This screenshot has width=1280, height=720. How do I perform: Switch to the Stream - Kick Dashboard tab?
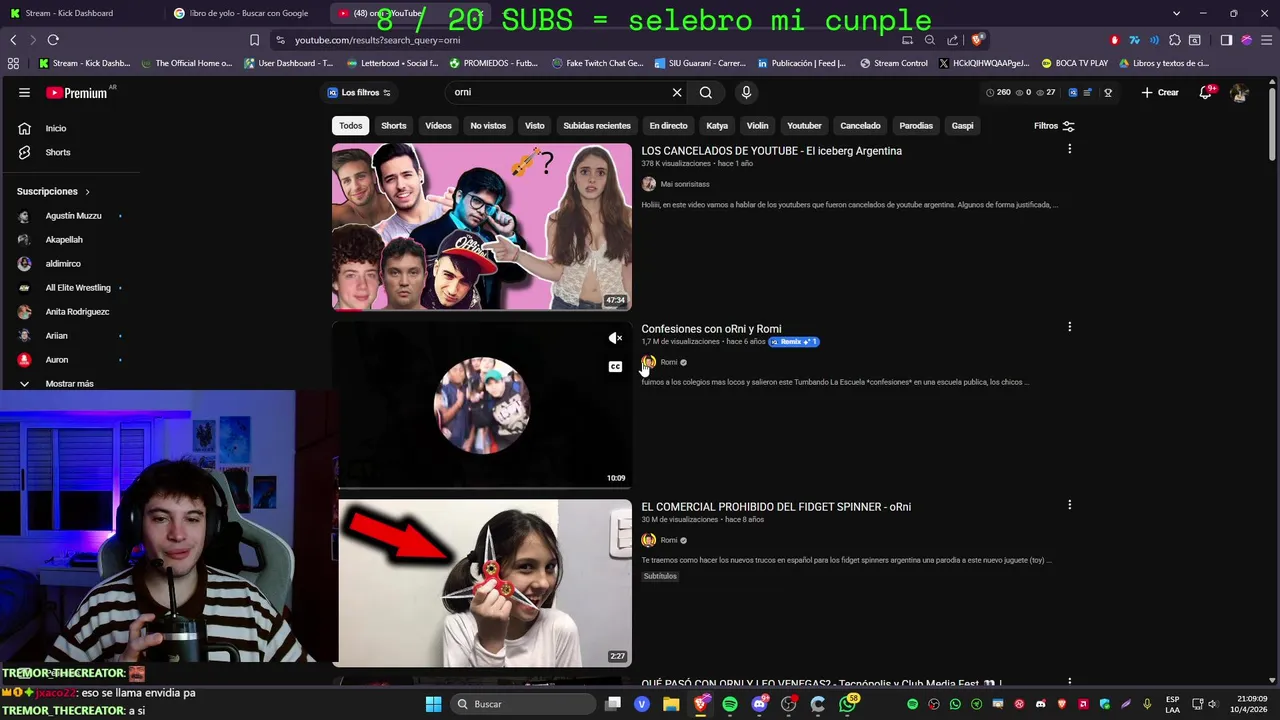pos(80,13)
